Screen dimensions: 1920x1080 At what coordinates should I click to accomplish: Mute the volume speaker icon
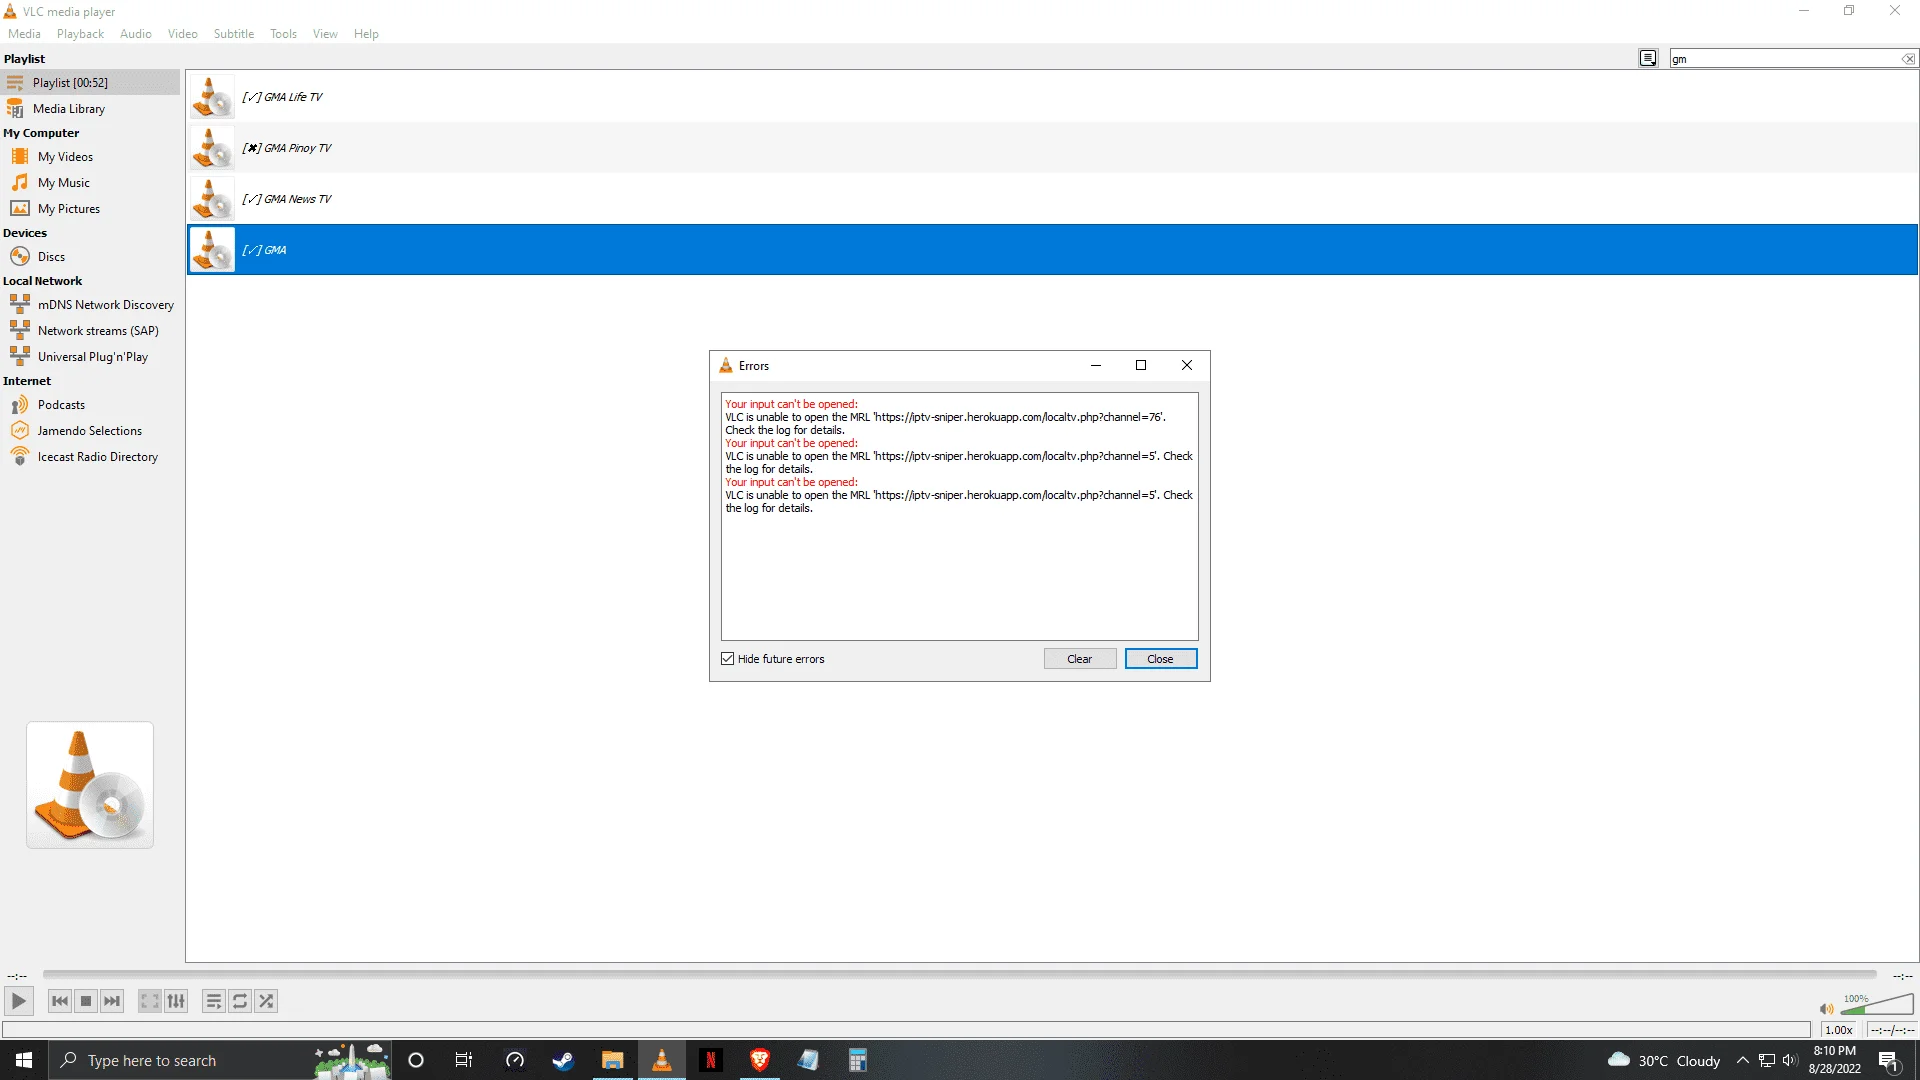click(x=1826, y=1009)
